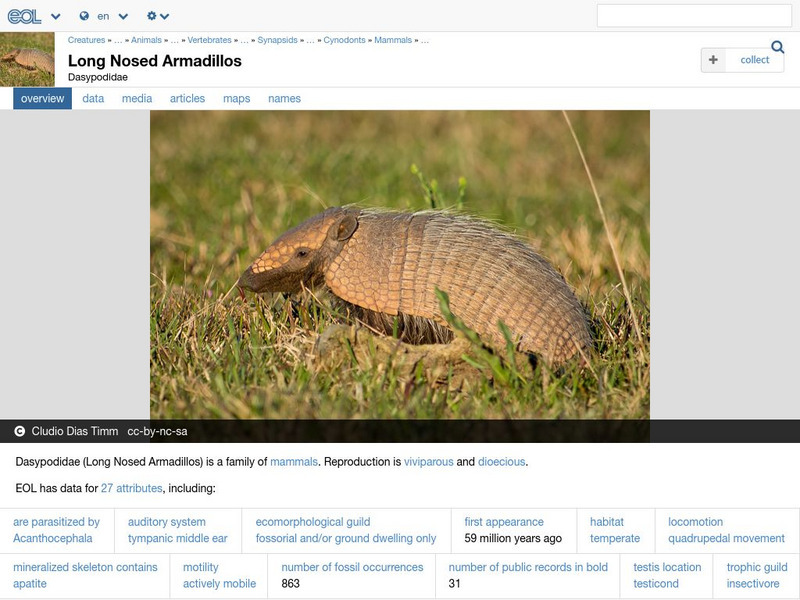Expand the dropdown arrow beside EOL logo
800x600 pixels.
(56, 17)
